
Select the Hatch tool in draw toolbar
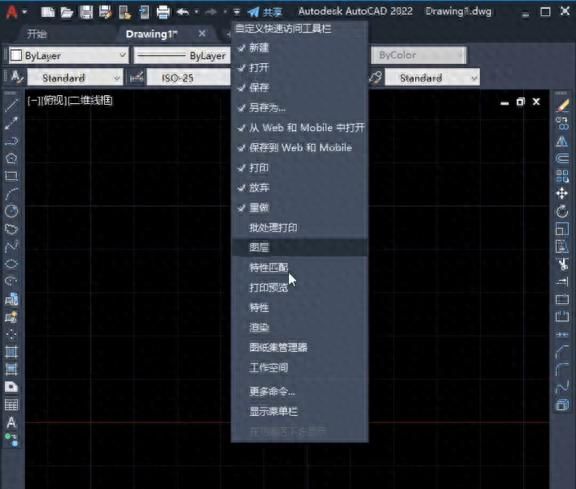point(11,352)
